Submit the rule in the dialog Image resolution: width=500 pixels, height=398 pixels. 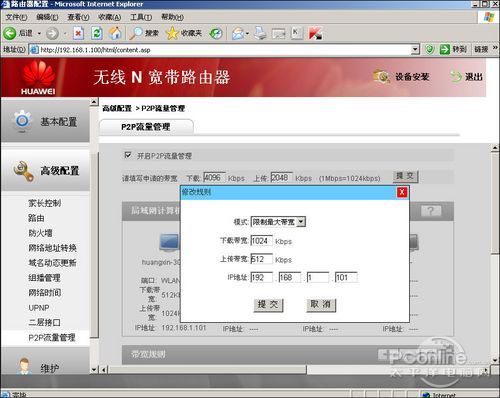[268, 304]
